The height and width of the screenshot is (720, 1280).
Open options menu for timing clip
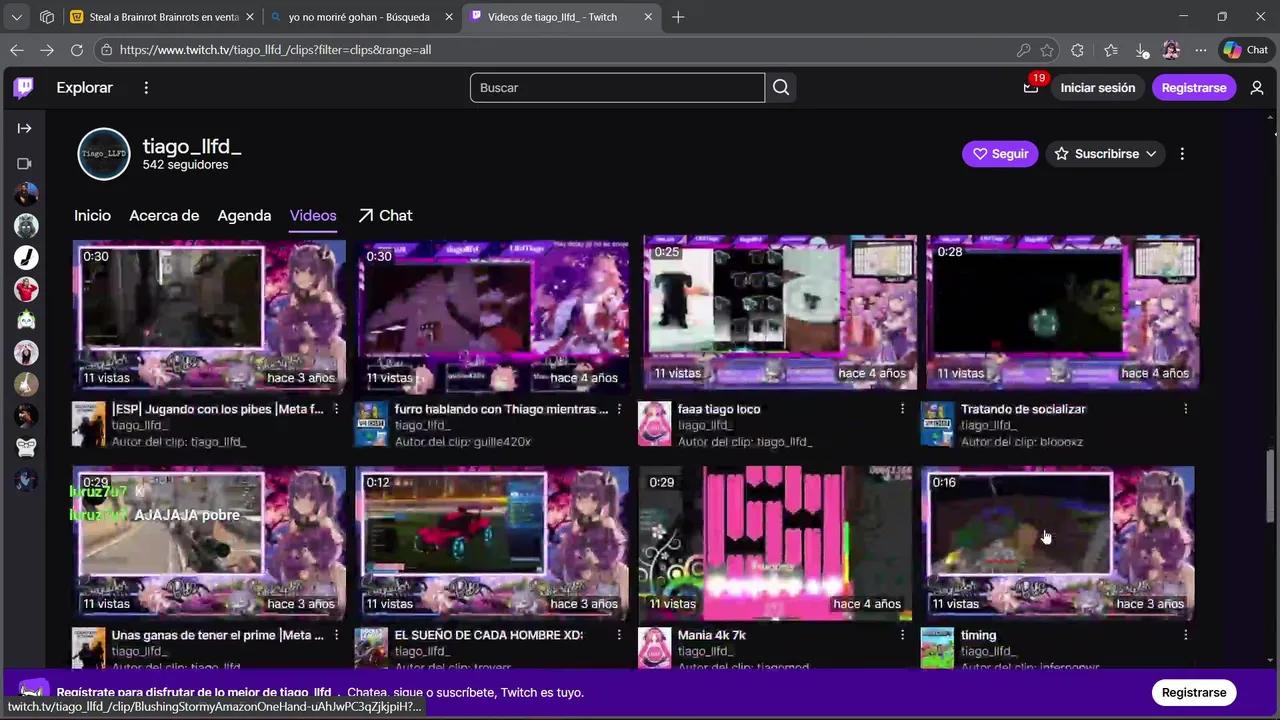(x=1186, y=635)
